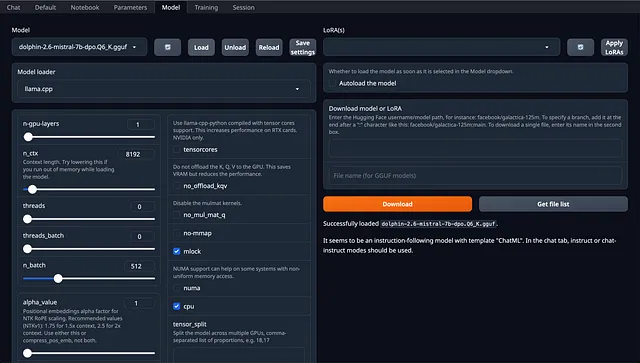
Task: Uncheck the cpu checkbox
Action: pos(177,306)
